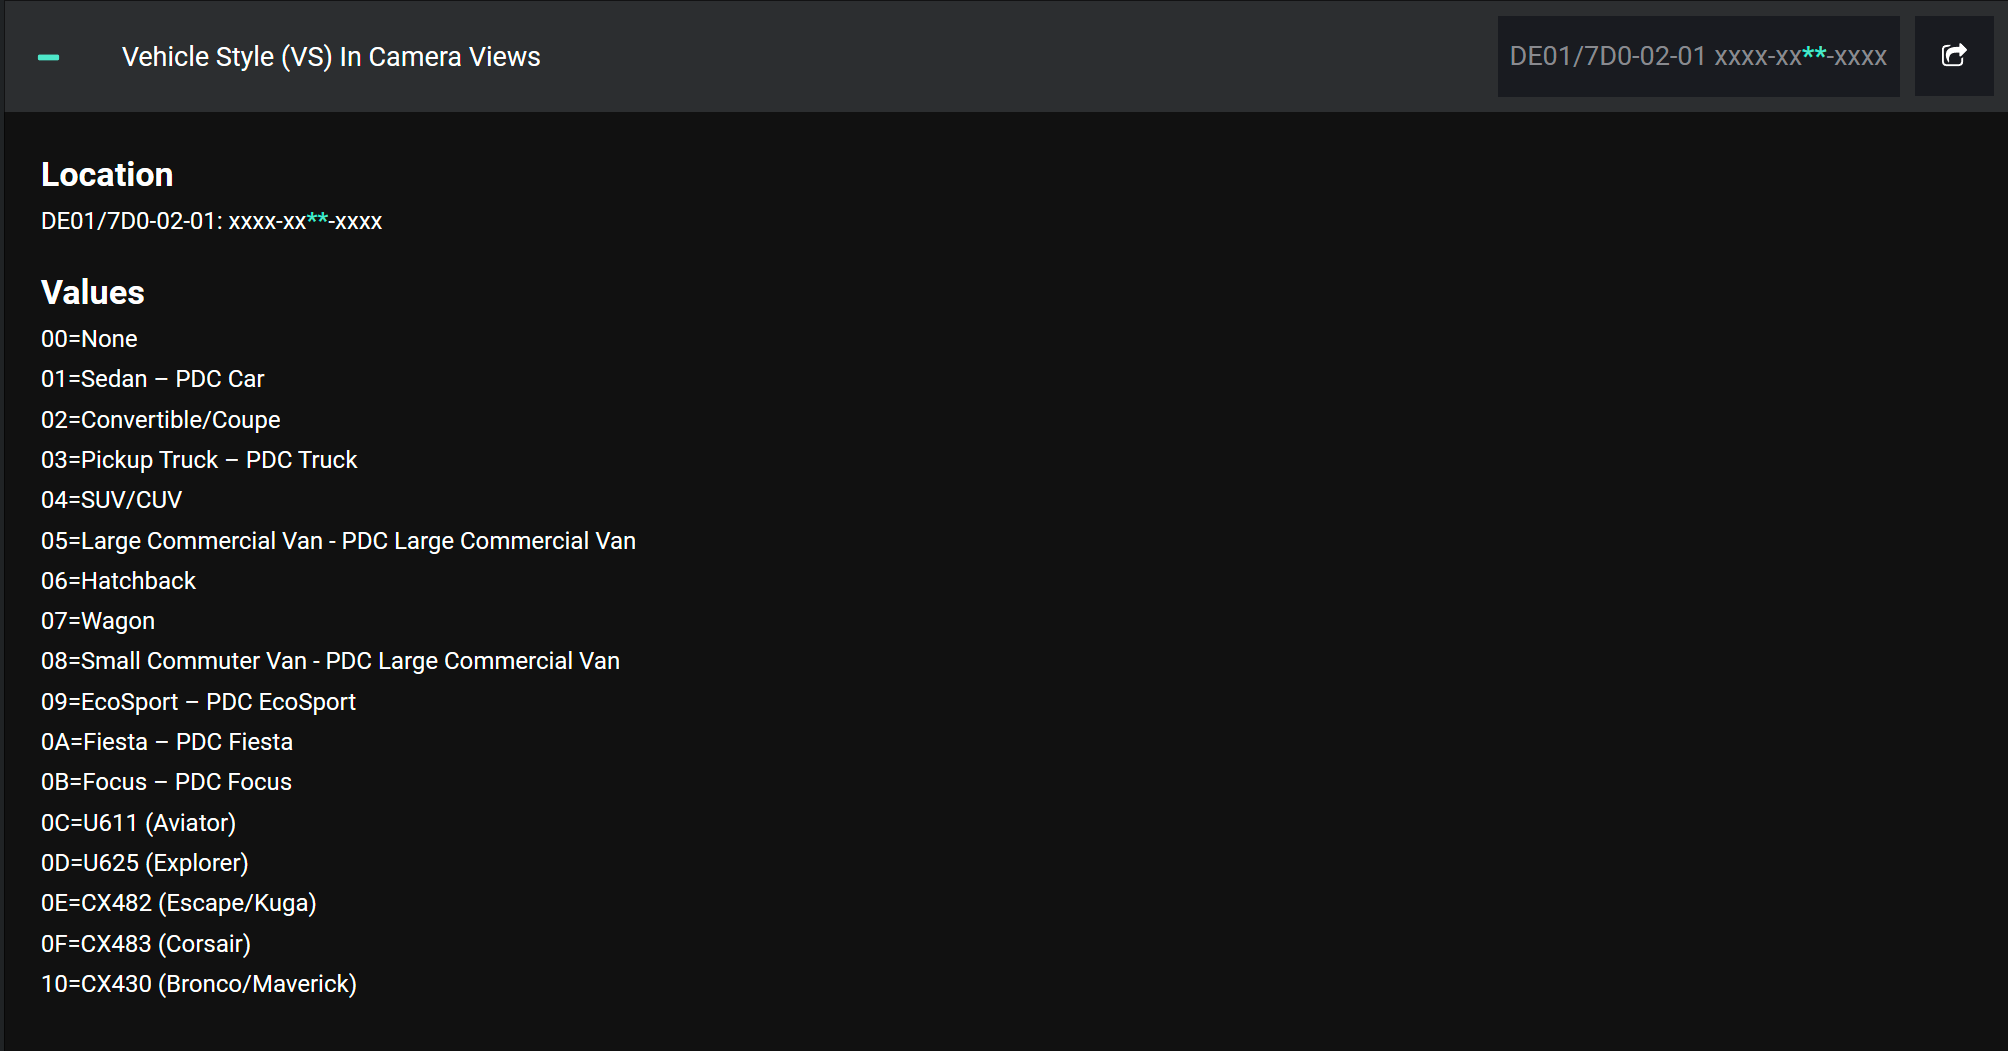This screenshot has width=2008, height=1051.
Task: Select the '0A=Fiesta – PDC Fiesta' line
Action: pos(167,742)
